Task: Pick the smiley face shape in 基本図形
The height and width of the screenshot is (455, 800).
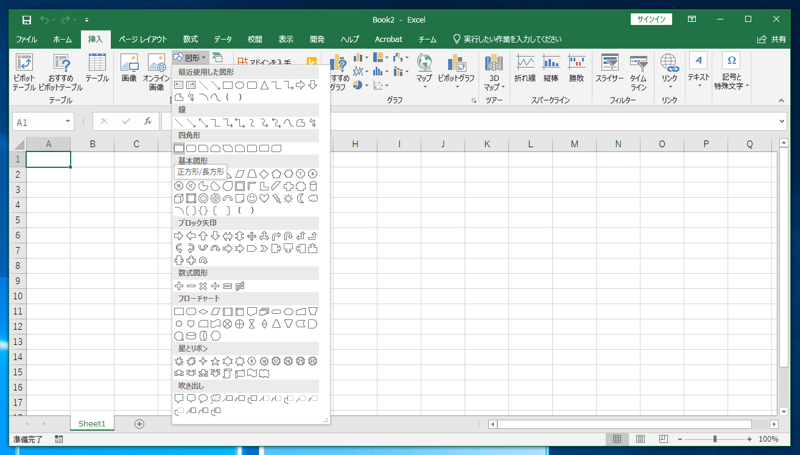Action: pyautogui.click(x=252, y=198)
